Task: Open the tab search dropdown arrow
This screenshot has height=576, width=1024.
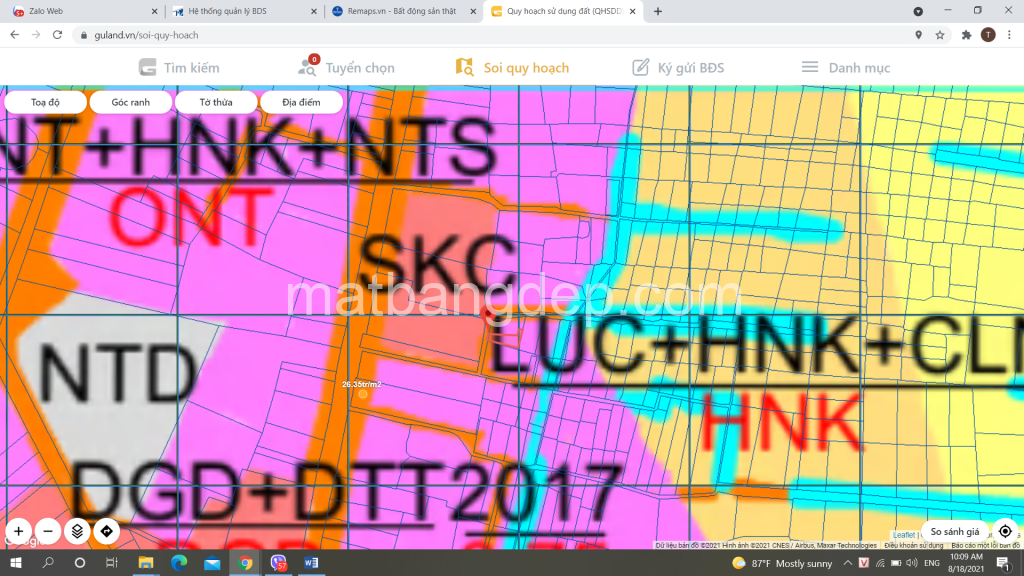Action: [918, 11]
